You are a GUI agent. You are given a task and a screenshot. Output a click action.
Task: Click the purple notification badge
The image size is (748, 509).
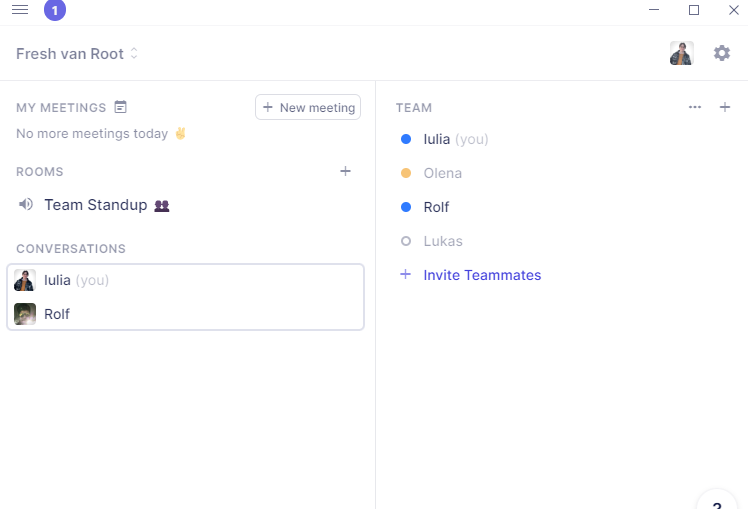tap(55, 10)
